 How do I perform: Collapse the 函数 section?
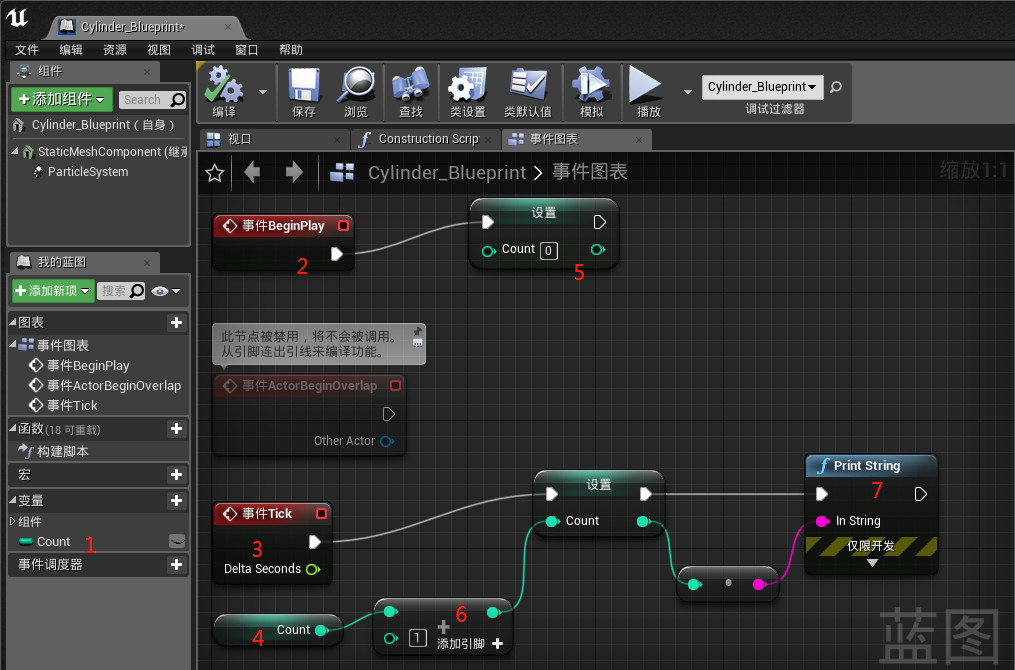click(x=13, y=428)
